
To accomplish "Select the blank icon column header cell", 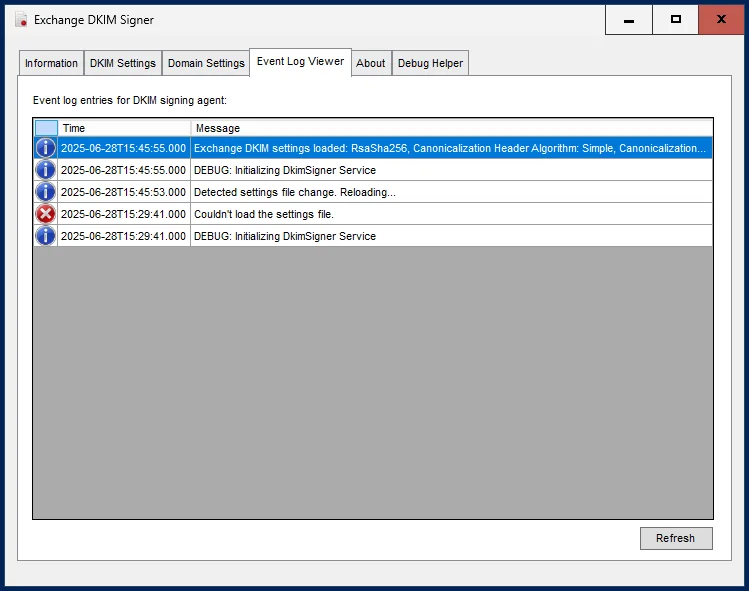I will [46, 128].
